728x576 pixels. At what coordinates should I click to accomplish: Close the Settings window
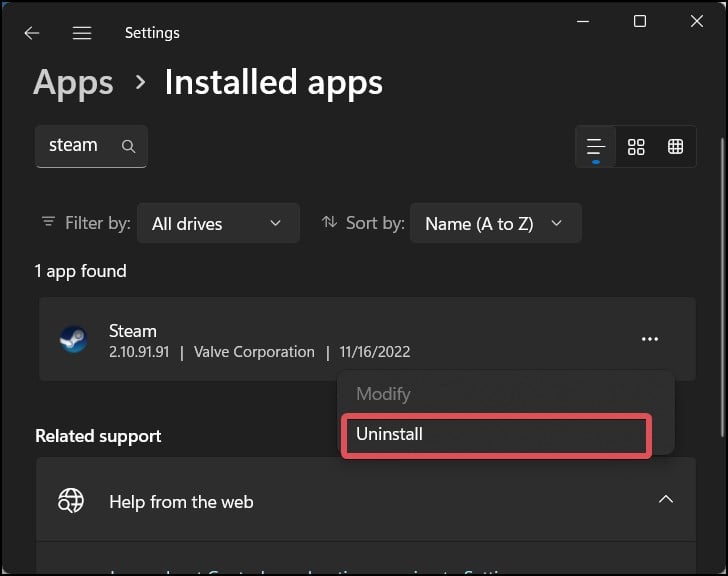[x=696, y=21]
